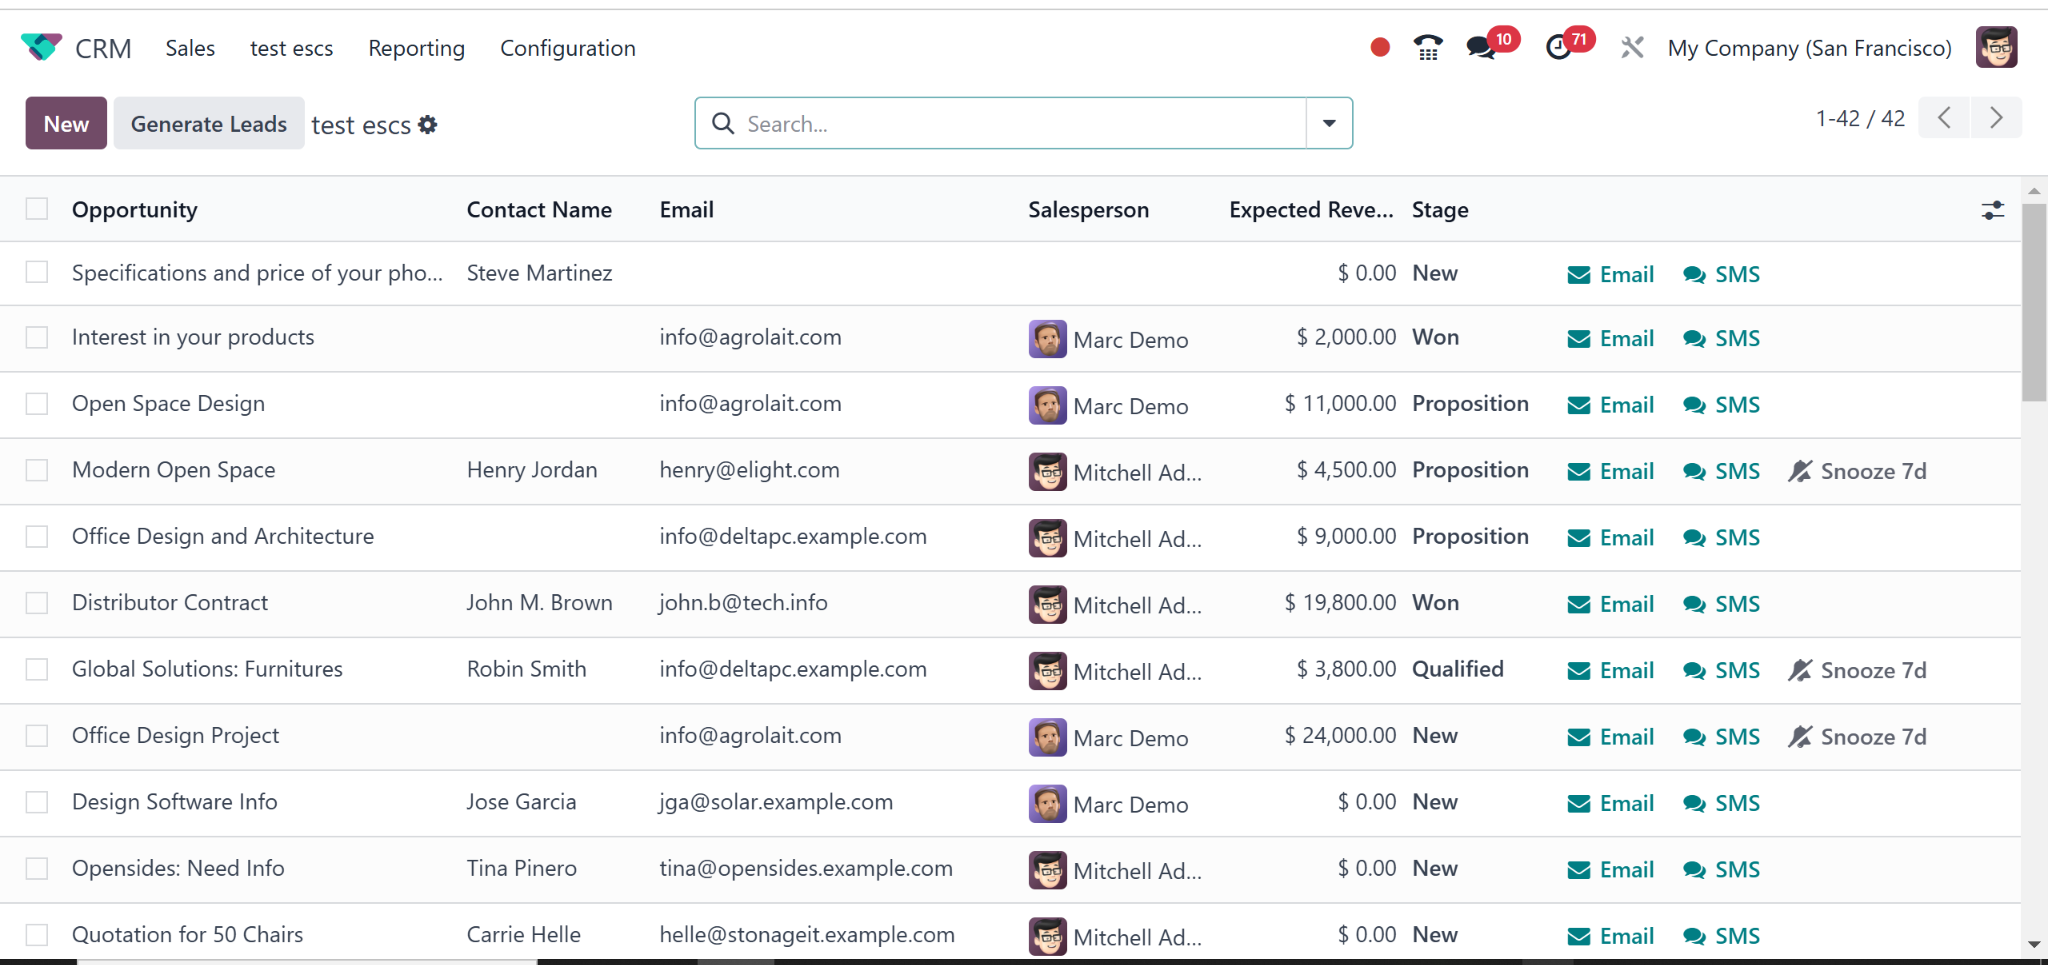Click SMS on the Interest in your products row

tap(1721, 339)
